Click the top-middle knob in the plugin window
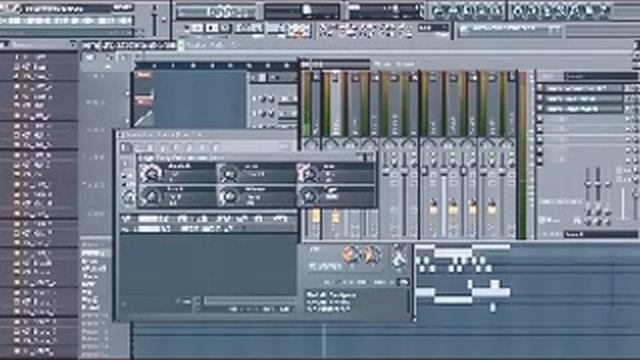 pos(229,174)
